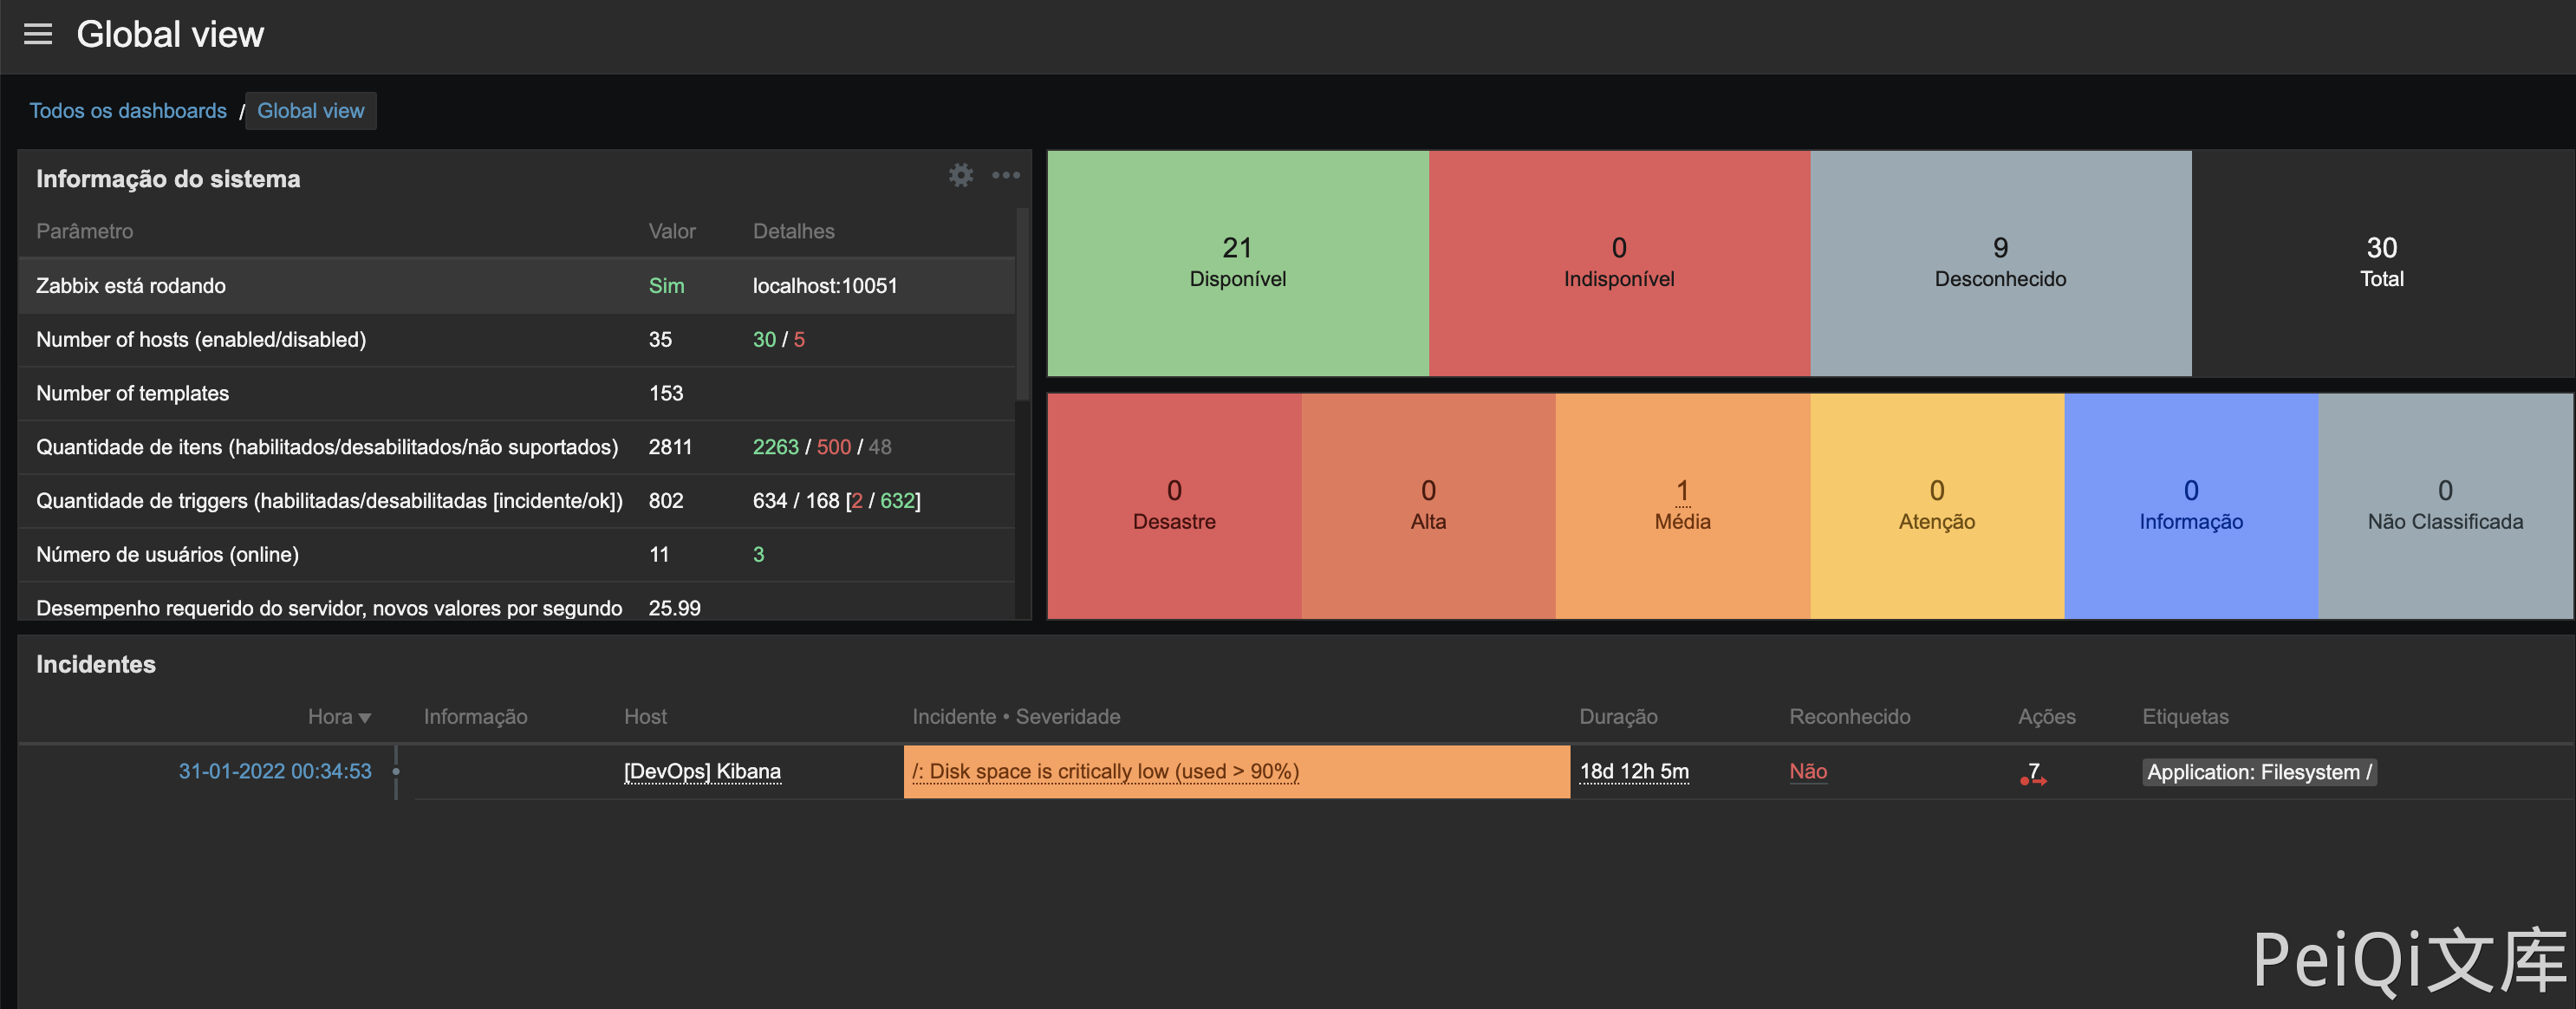This screenshot has height=1009, width=2576.
Task: Click the Média severity count 1
Action: [1682, 490]
